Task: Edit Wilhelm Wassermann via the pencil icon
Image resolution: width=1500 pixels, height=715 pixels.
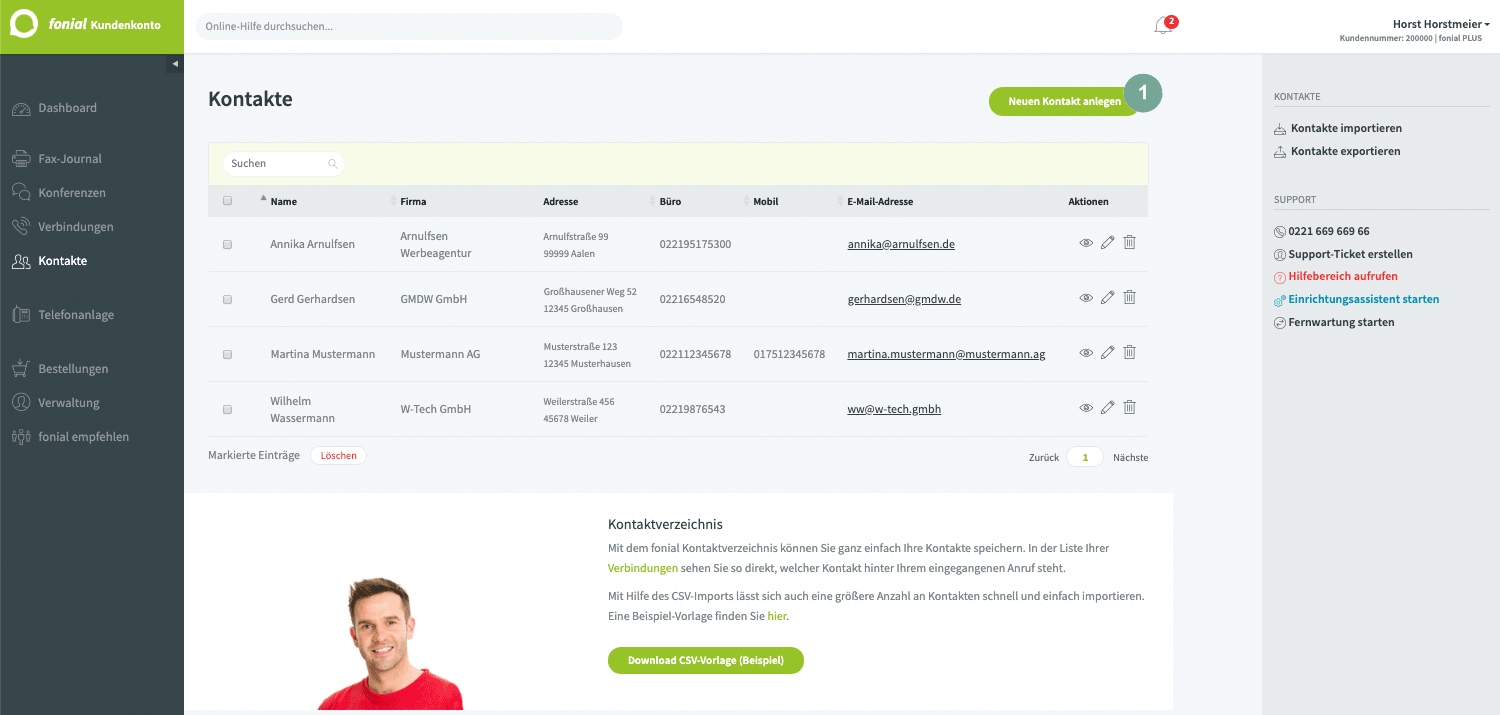Action: 1107,408
